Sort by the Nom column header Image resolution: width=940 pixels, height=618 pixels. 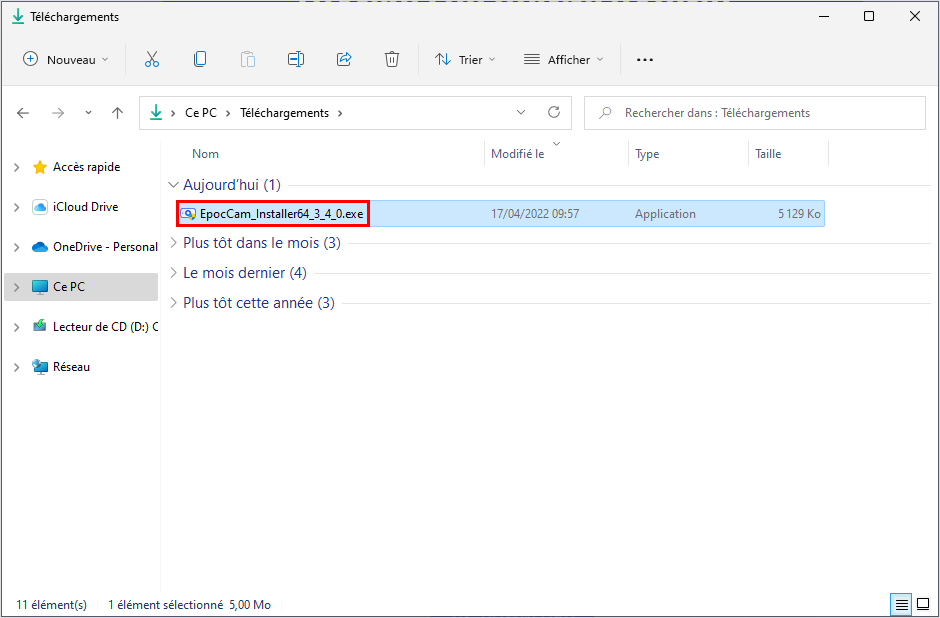pyautogui.click(x=206, y=153)
